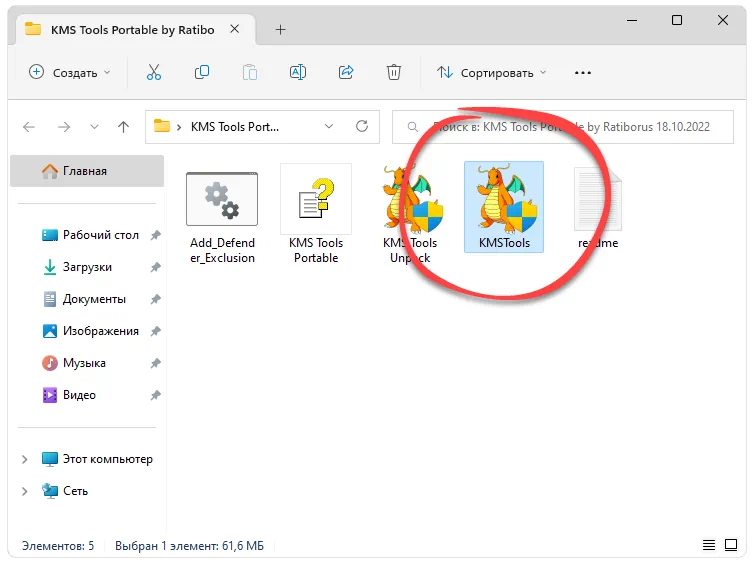752x565 pixels.
Task: Open recent locations chevron dropdown
Action: coord(94,127)
